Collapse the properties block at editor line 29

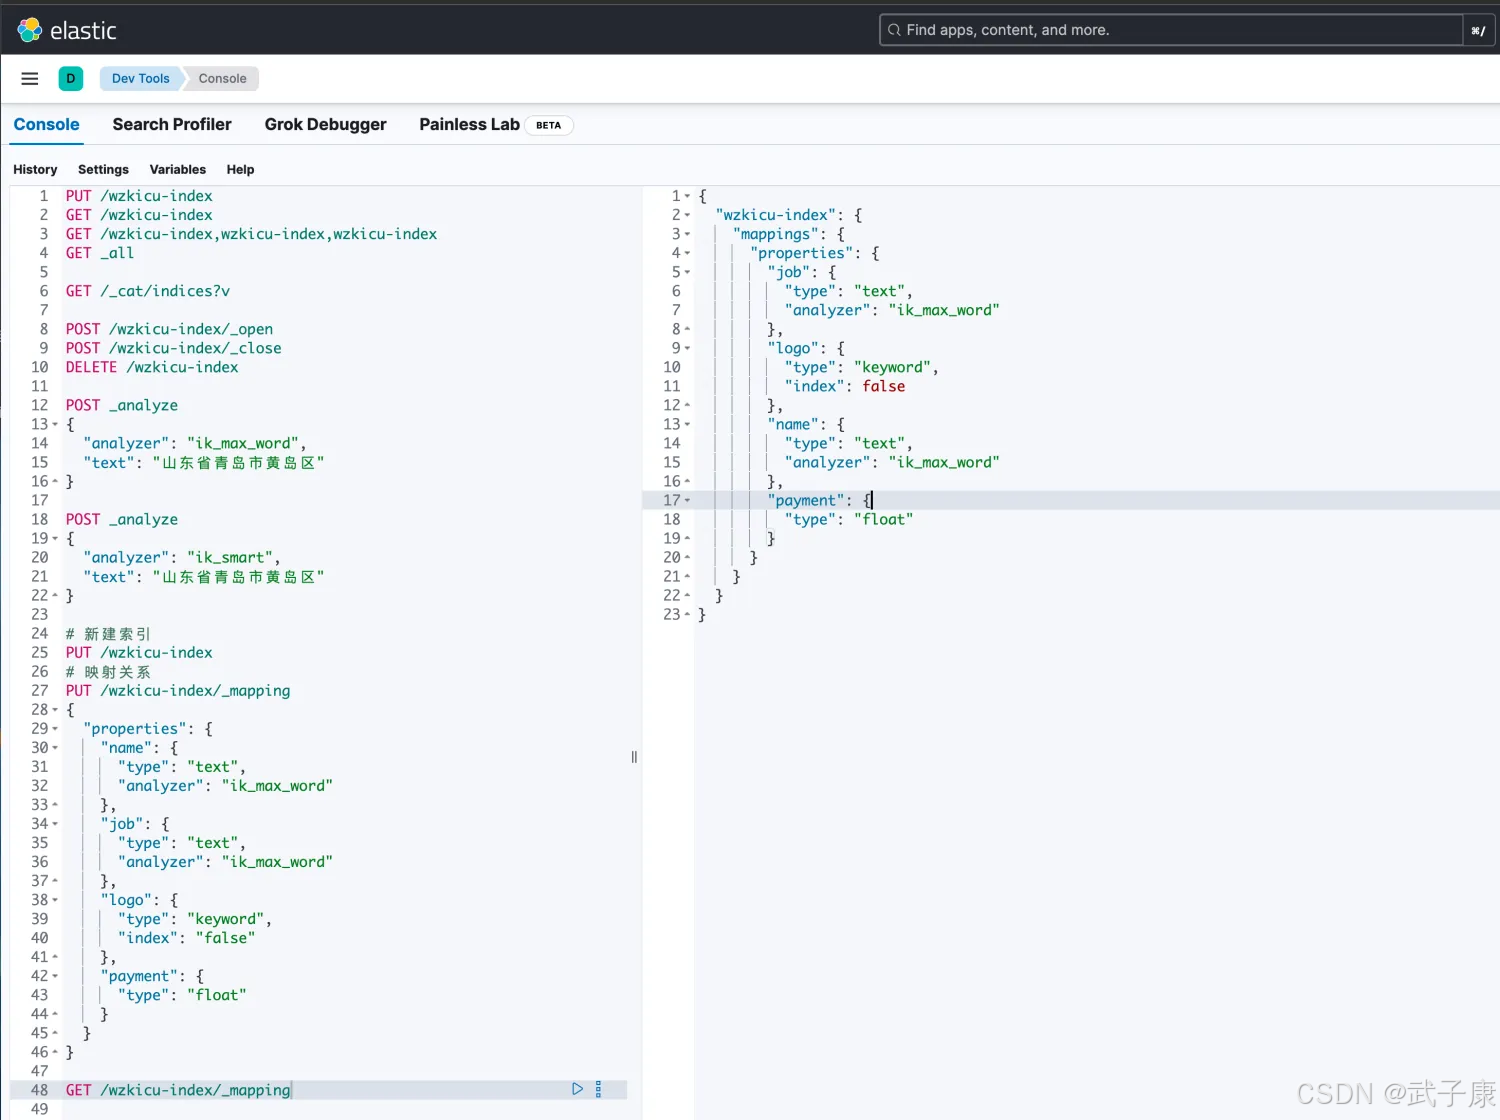55,729
